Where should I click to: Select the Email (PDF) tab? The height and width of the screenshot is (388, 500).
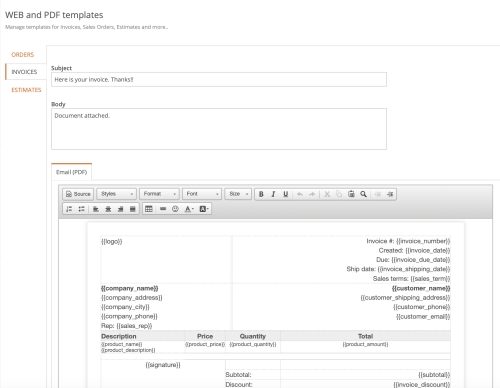pyautogui.click(x=72, y=172)
